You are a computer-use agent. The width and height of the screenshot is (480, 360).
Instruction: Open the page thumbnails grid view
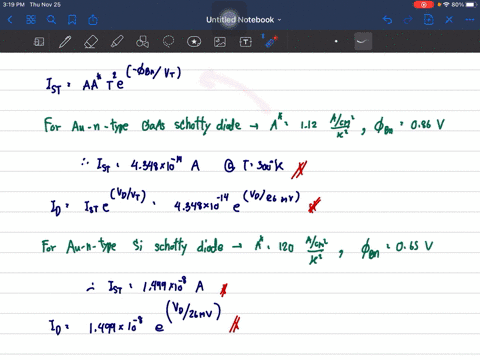pos(31,20)
